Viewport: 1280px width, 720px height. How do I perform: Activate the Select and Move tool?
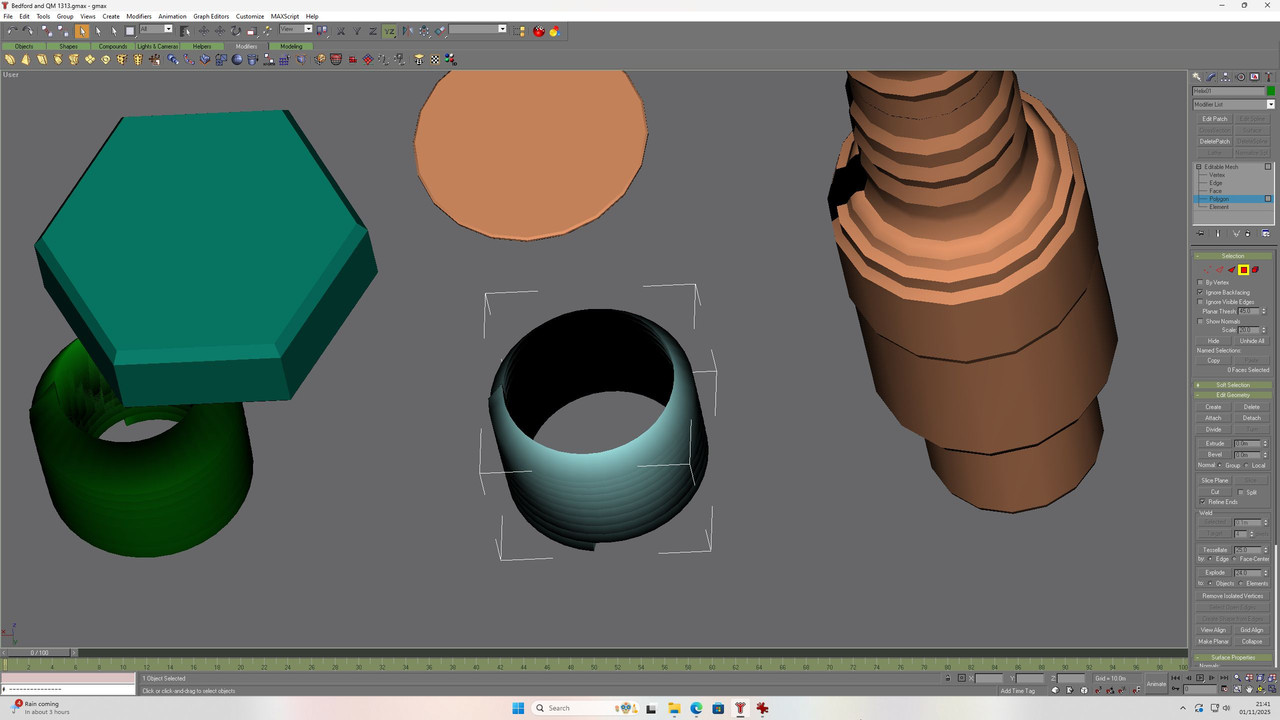(204, 31)
